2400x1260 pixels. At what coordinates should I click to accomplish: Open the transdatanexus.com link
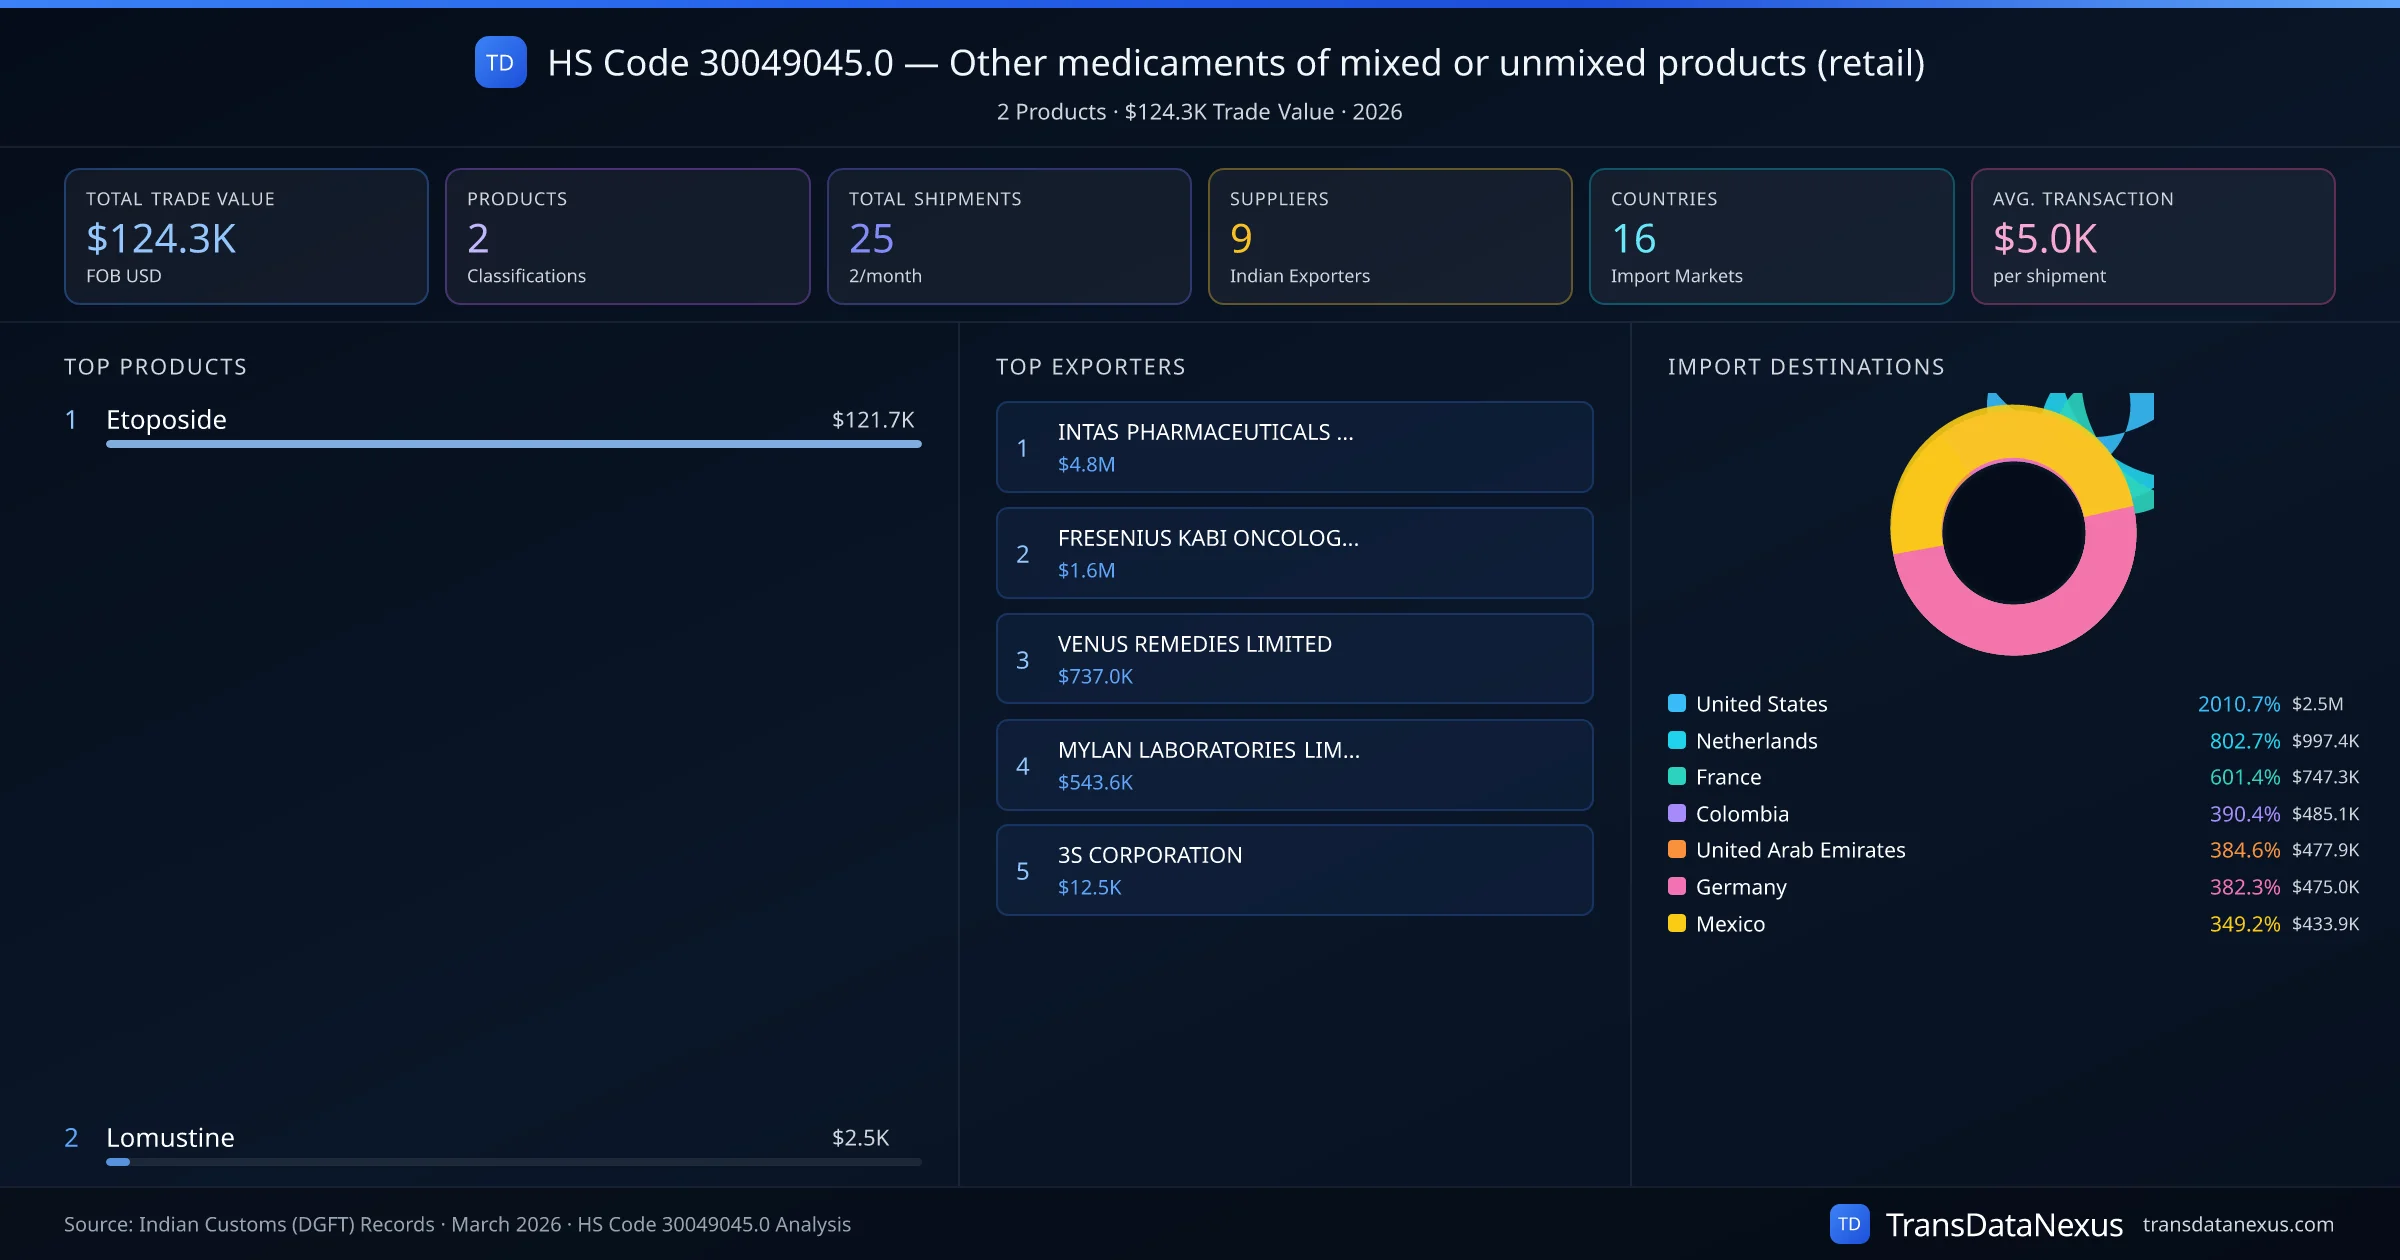2237,1224
